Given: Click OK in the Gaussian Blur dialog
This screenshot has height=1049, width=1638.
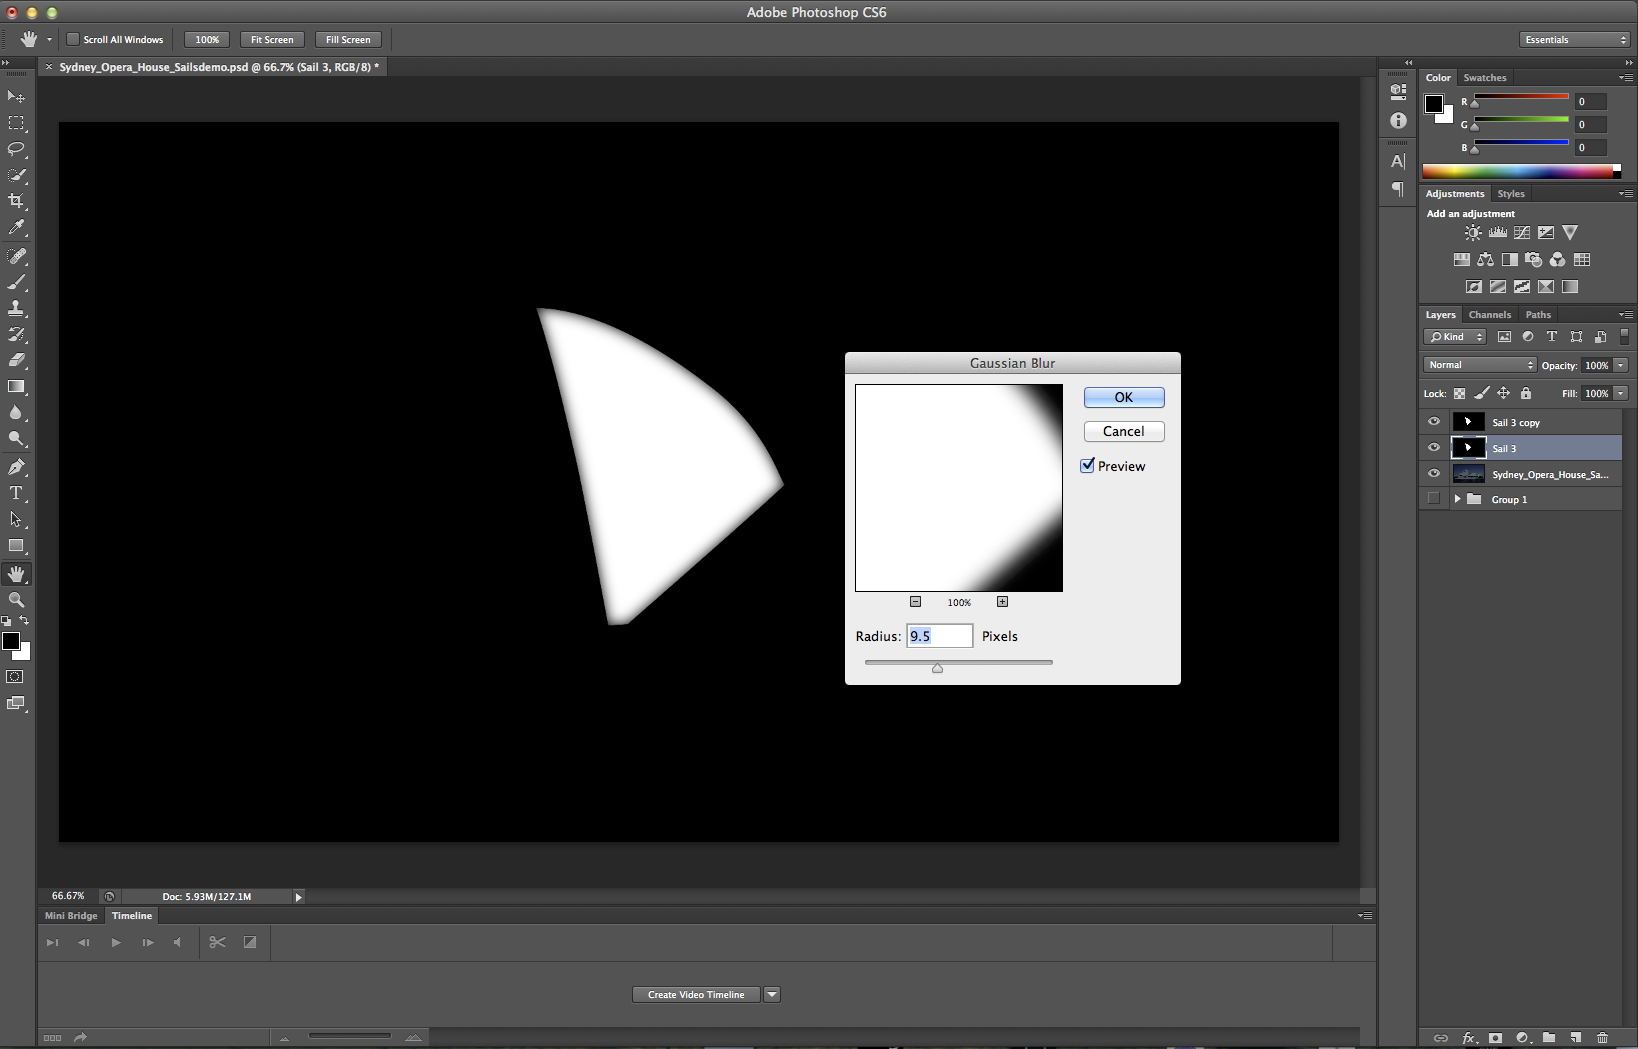Looking at the screenshot, I should 1124,398.
